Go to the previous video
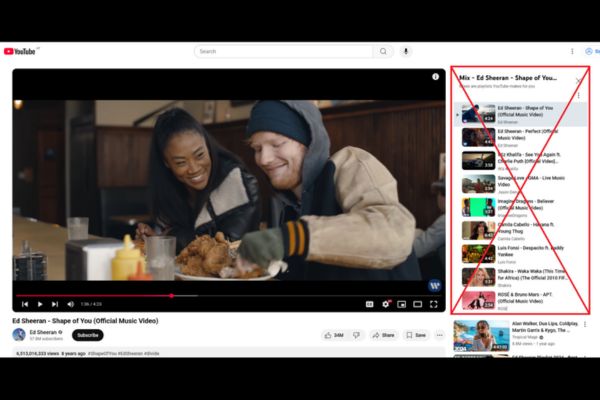Image resolution: width=600 pixels, height=400 pixels. (x=25, y=304)
